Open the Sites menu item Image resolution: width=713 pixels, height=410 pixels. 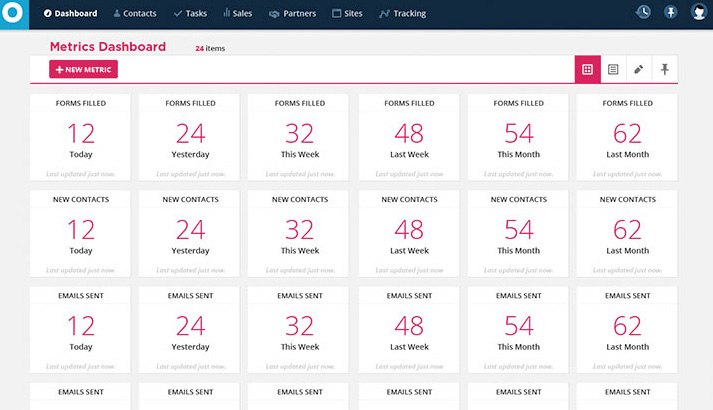click(347, 14)
